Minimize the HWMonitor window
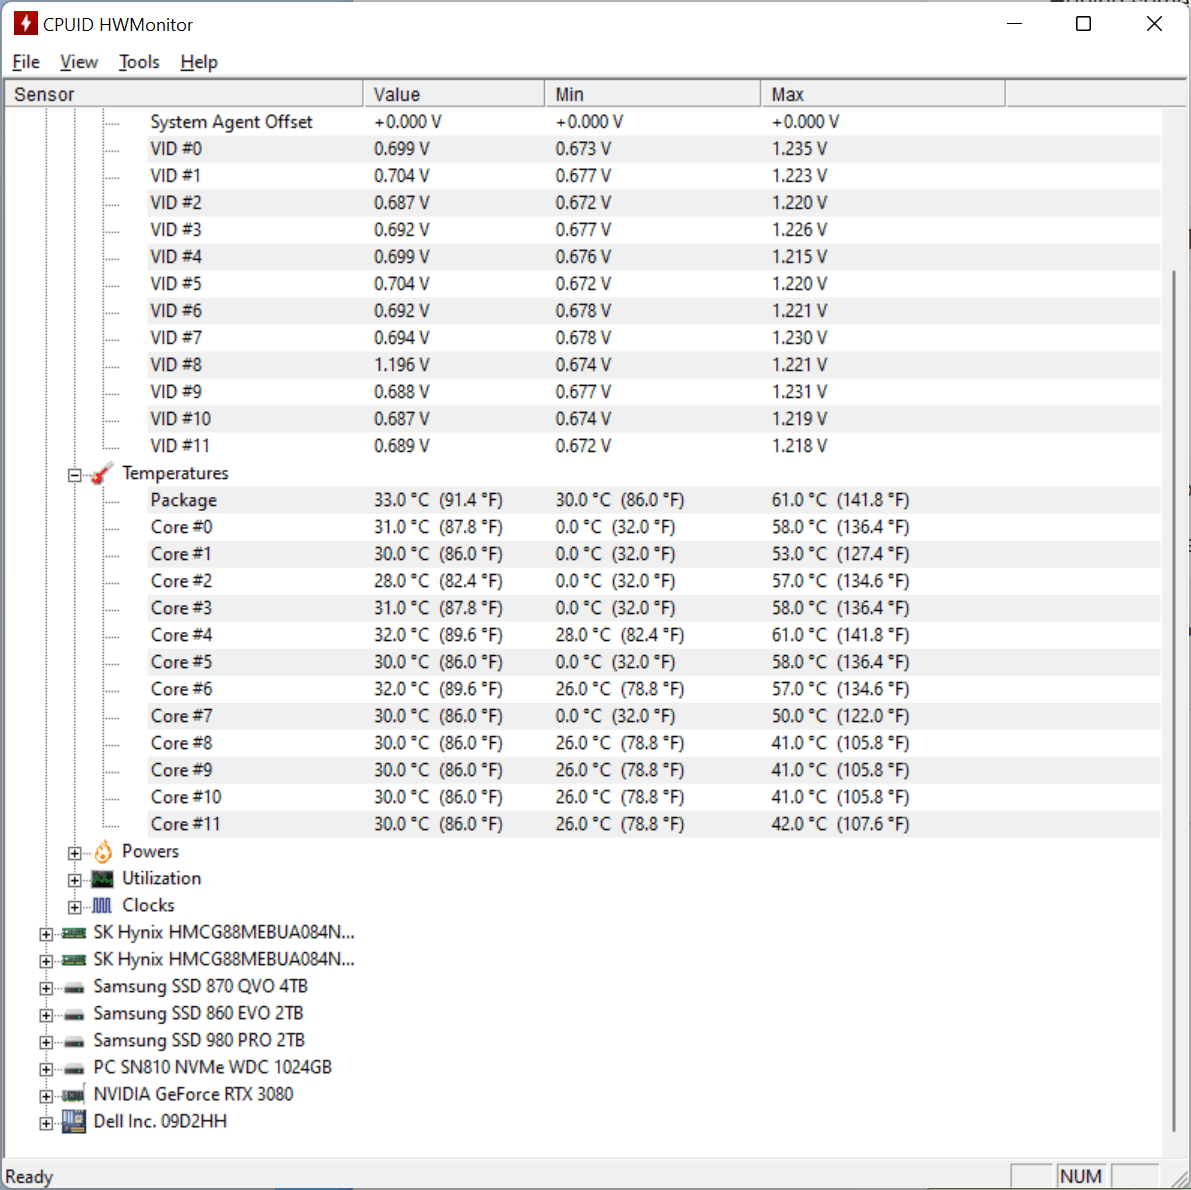The width and height of the screenshot is (1191, 1190). click(x=1014, y=24)
